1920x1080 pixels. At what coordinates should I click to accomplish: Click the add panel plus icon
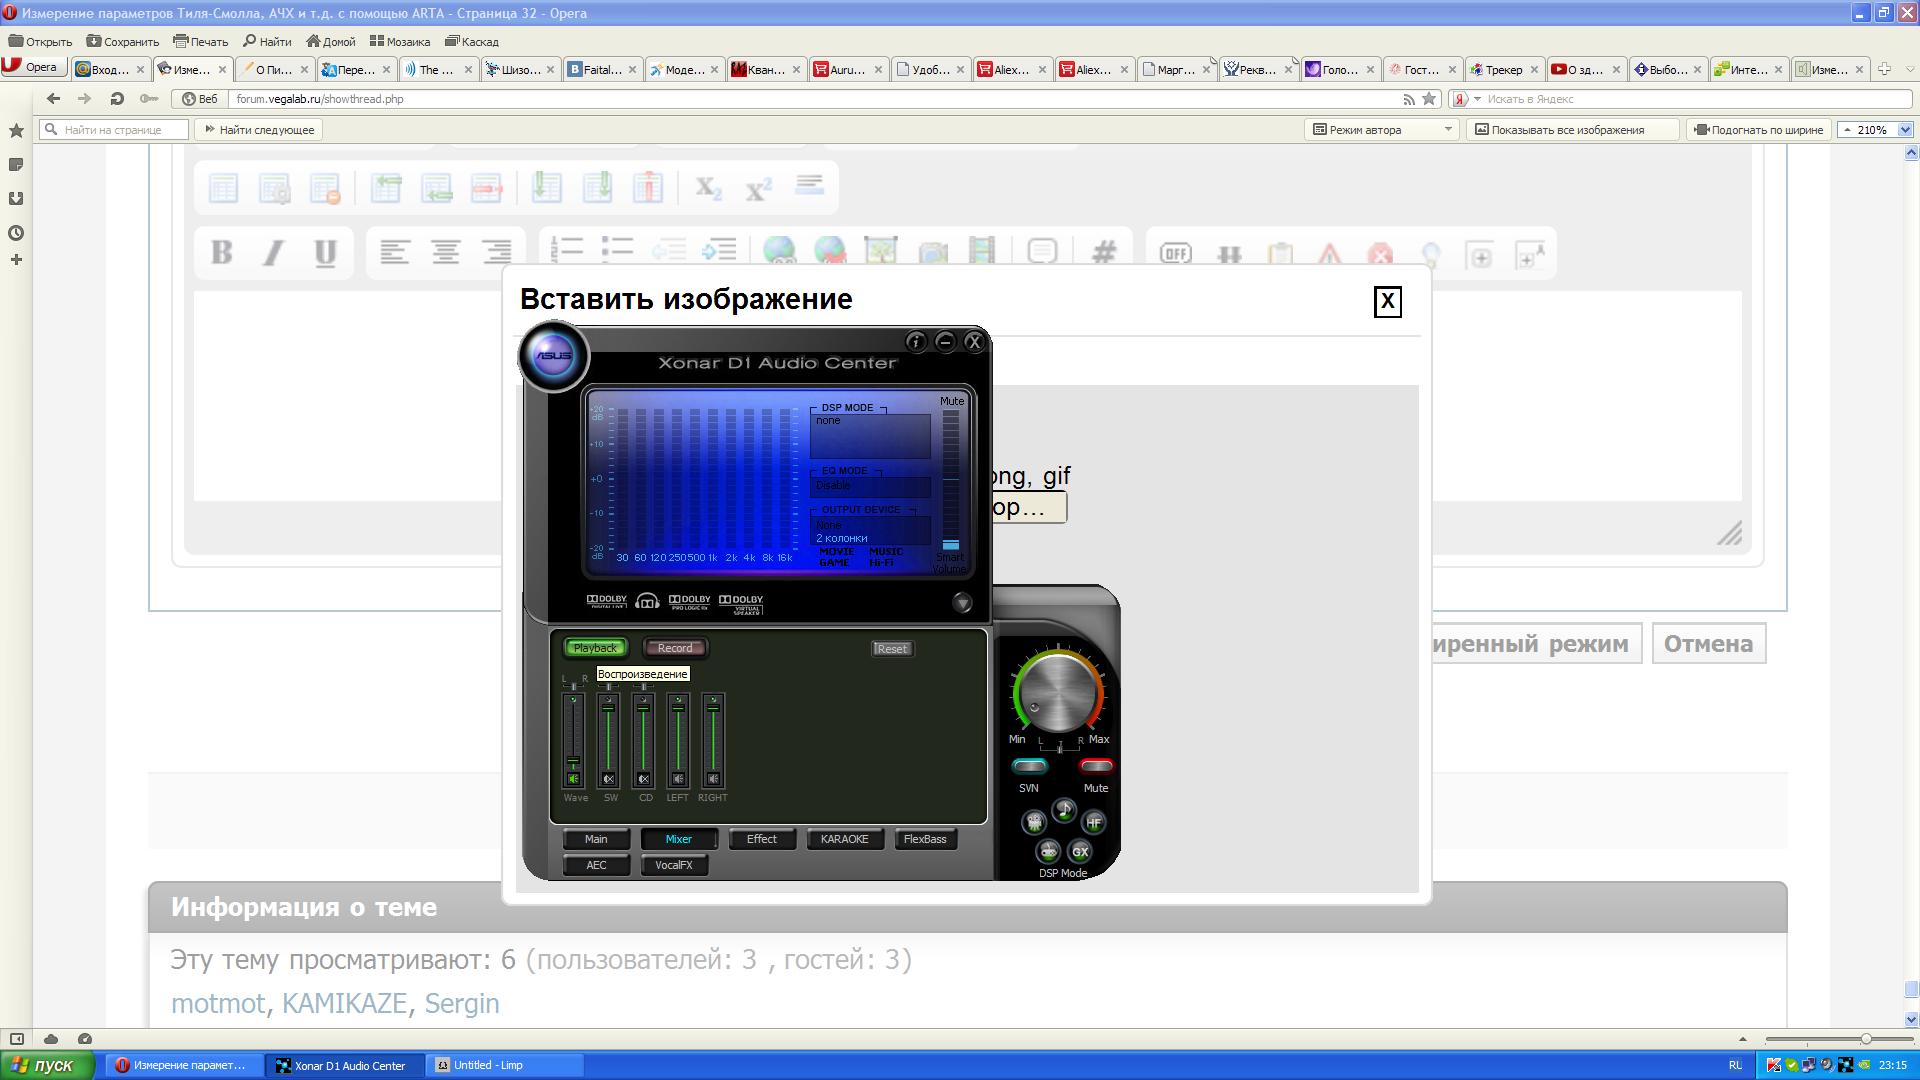16,260
